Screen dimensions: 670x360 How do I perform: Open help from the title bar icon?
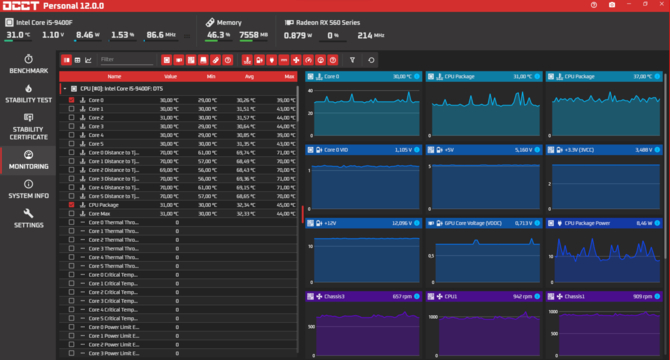point(594,5)
